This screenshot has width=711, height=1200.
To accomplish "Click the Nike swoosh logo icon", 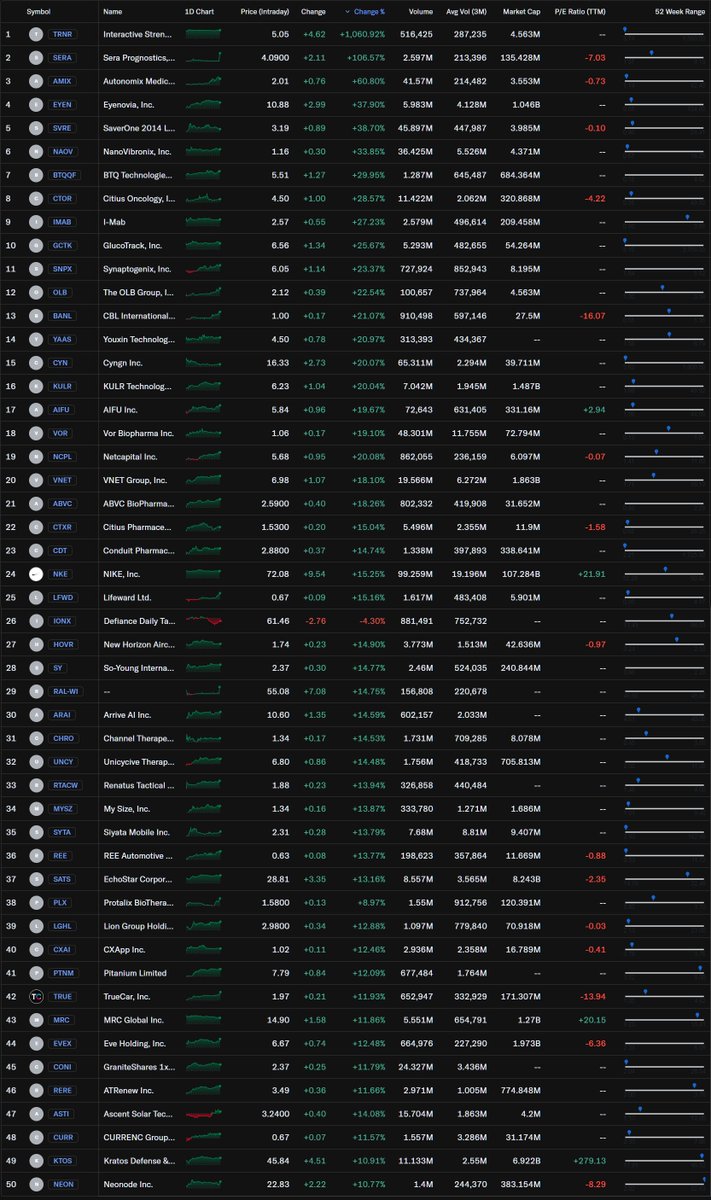I will point(36,574).
